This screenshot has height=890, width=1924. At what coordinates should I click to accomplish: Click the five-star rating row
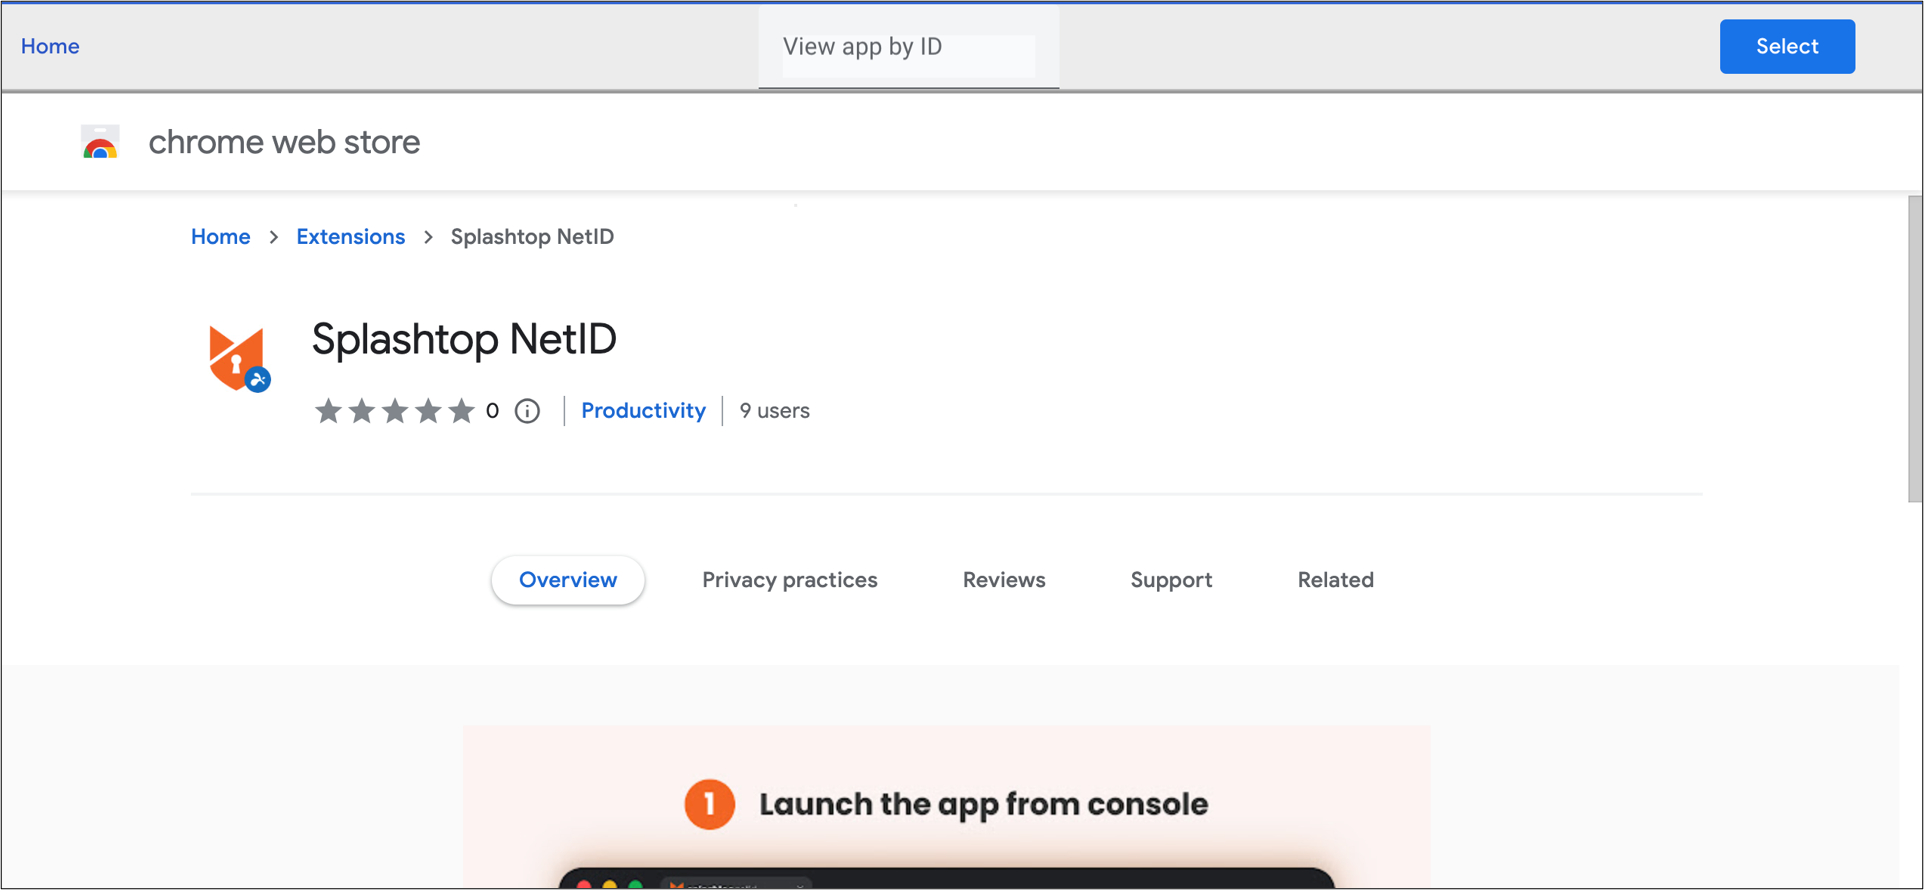[x=394, y=411]
